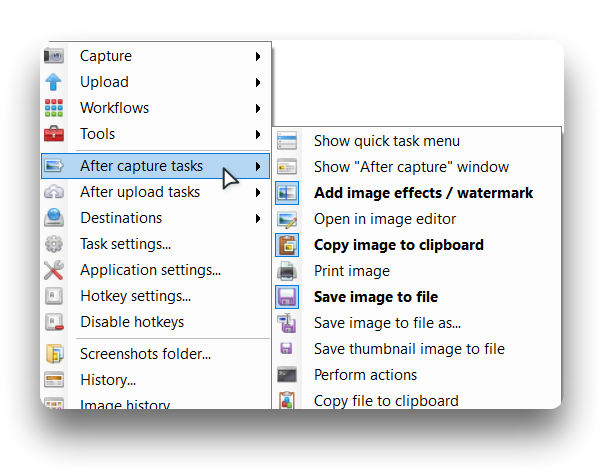Toggle Save image to file task

coord(375,297)
